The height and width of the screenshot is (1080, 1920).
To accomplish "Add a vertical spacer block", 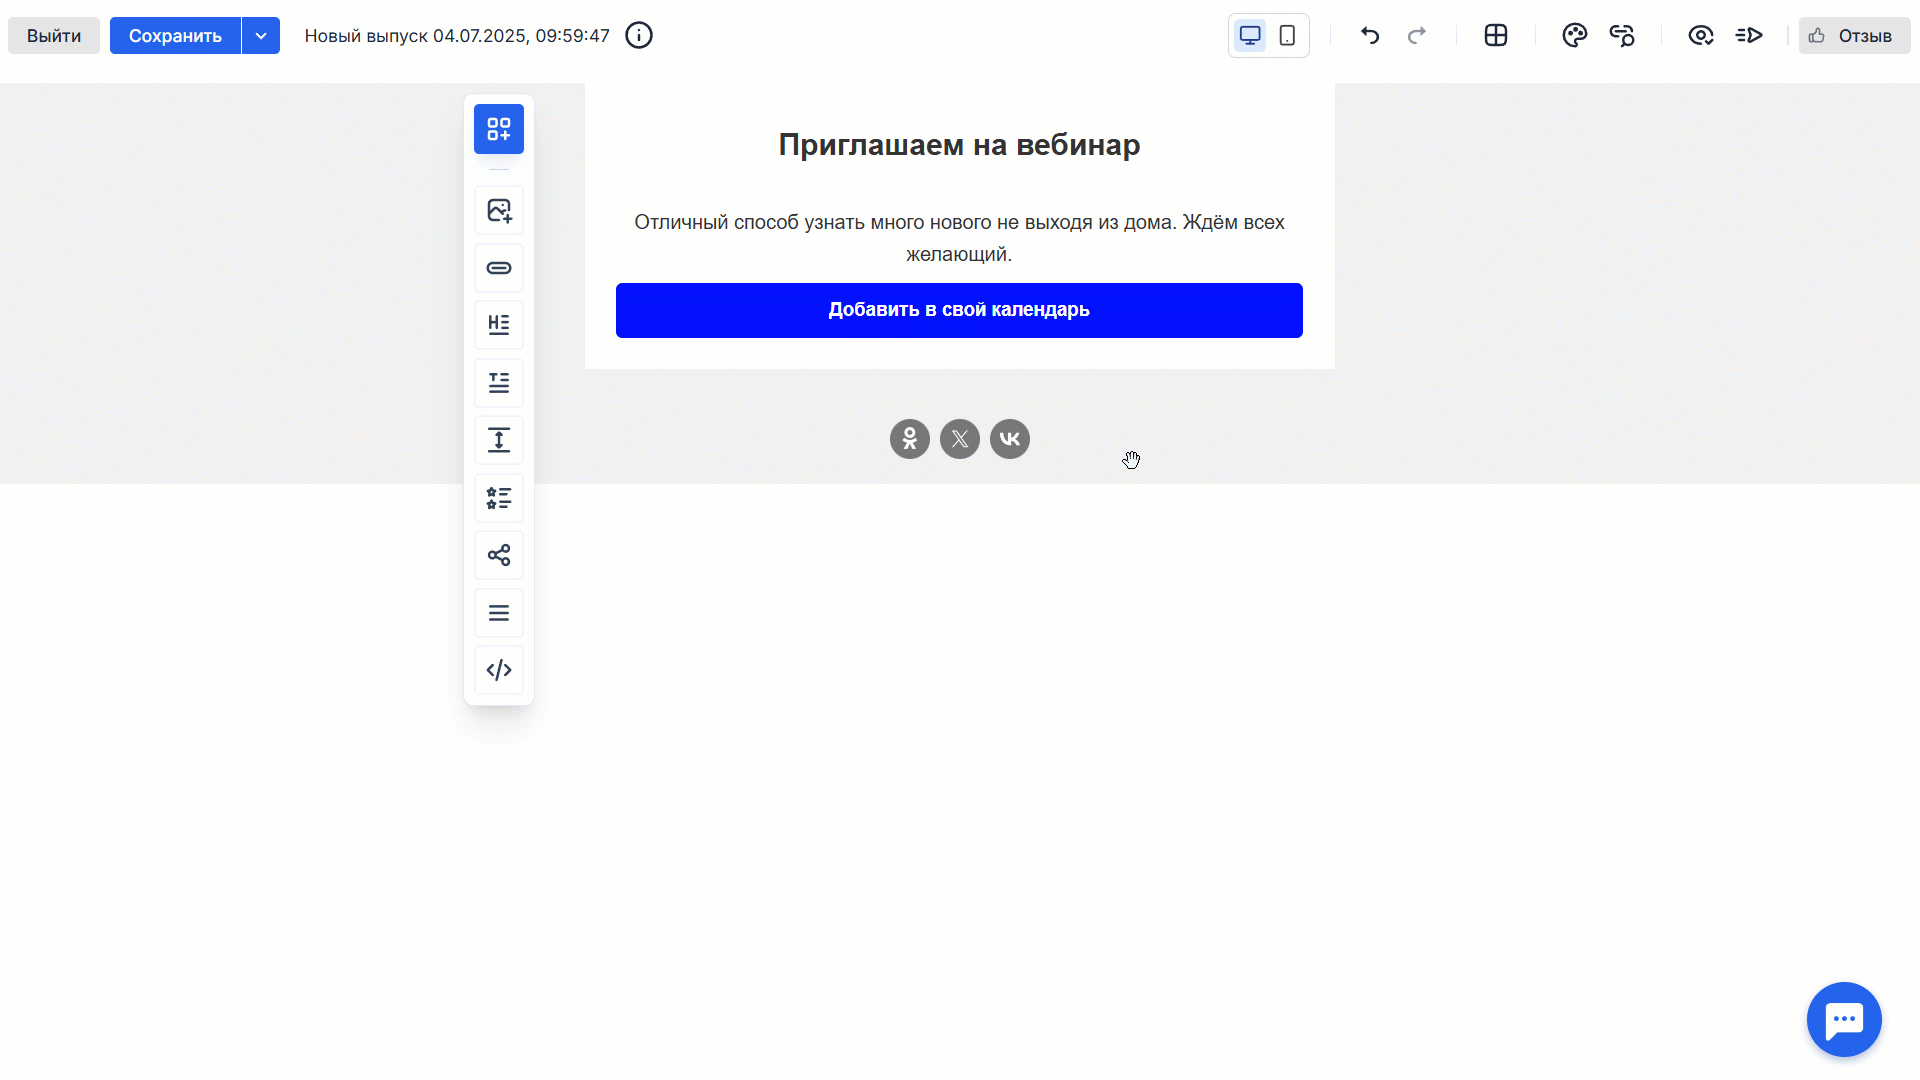I will (x=498, y=440).
